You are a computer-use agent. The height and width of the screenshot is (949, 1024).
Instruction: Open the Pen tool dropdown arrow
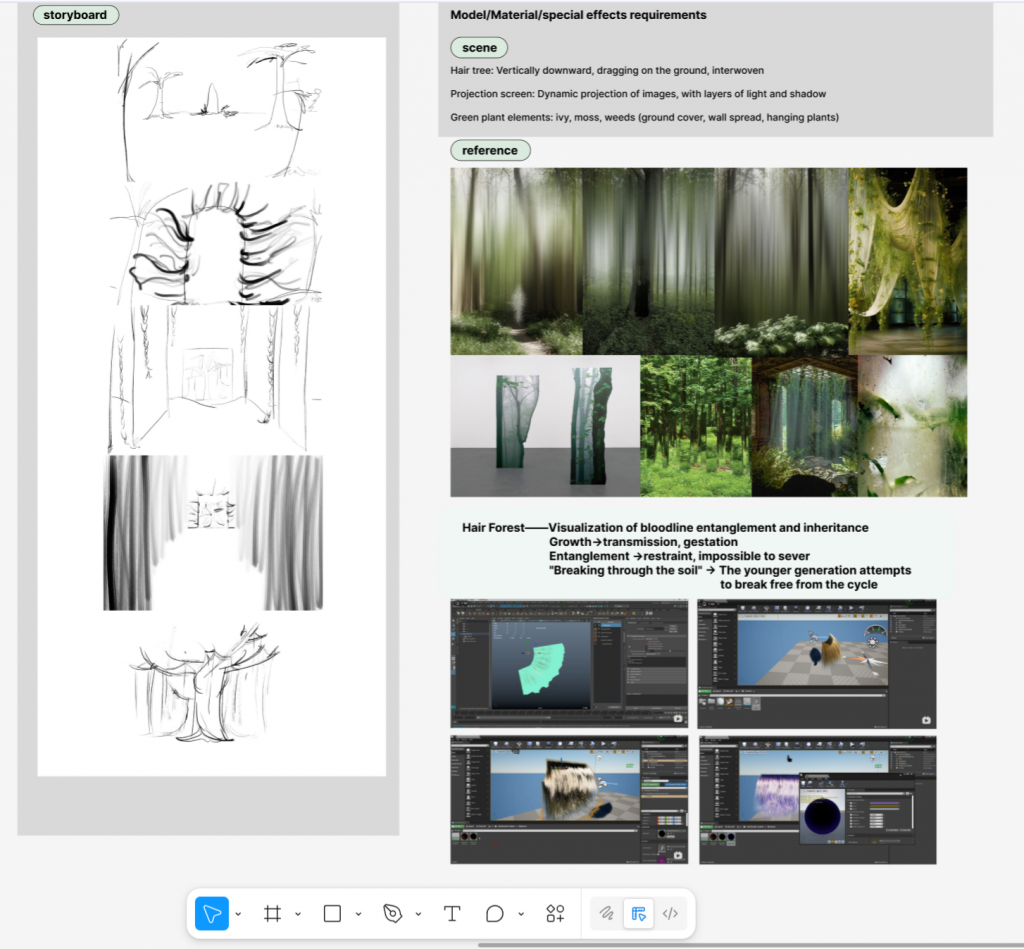coord(418,914)
